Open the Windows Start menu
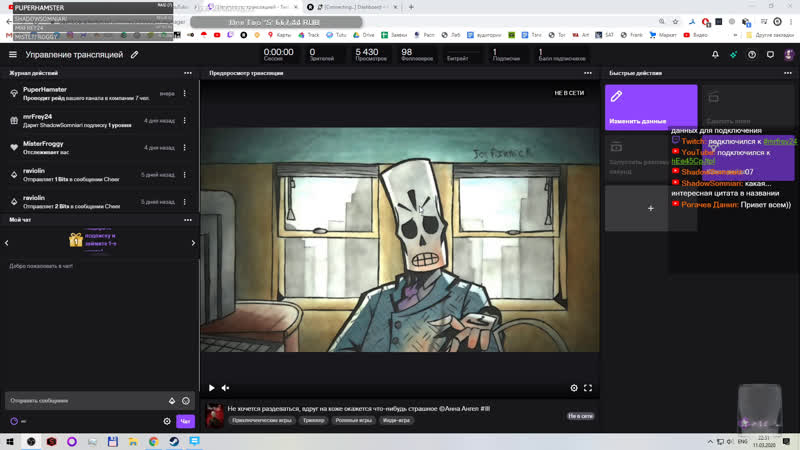Screen dimensions: 800x450 [x=10, y=441]
